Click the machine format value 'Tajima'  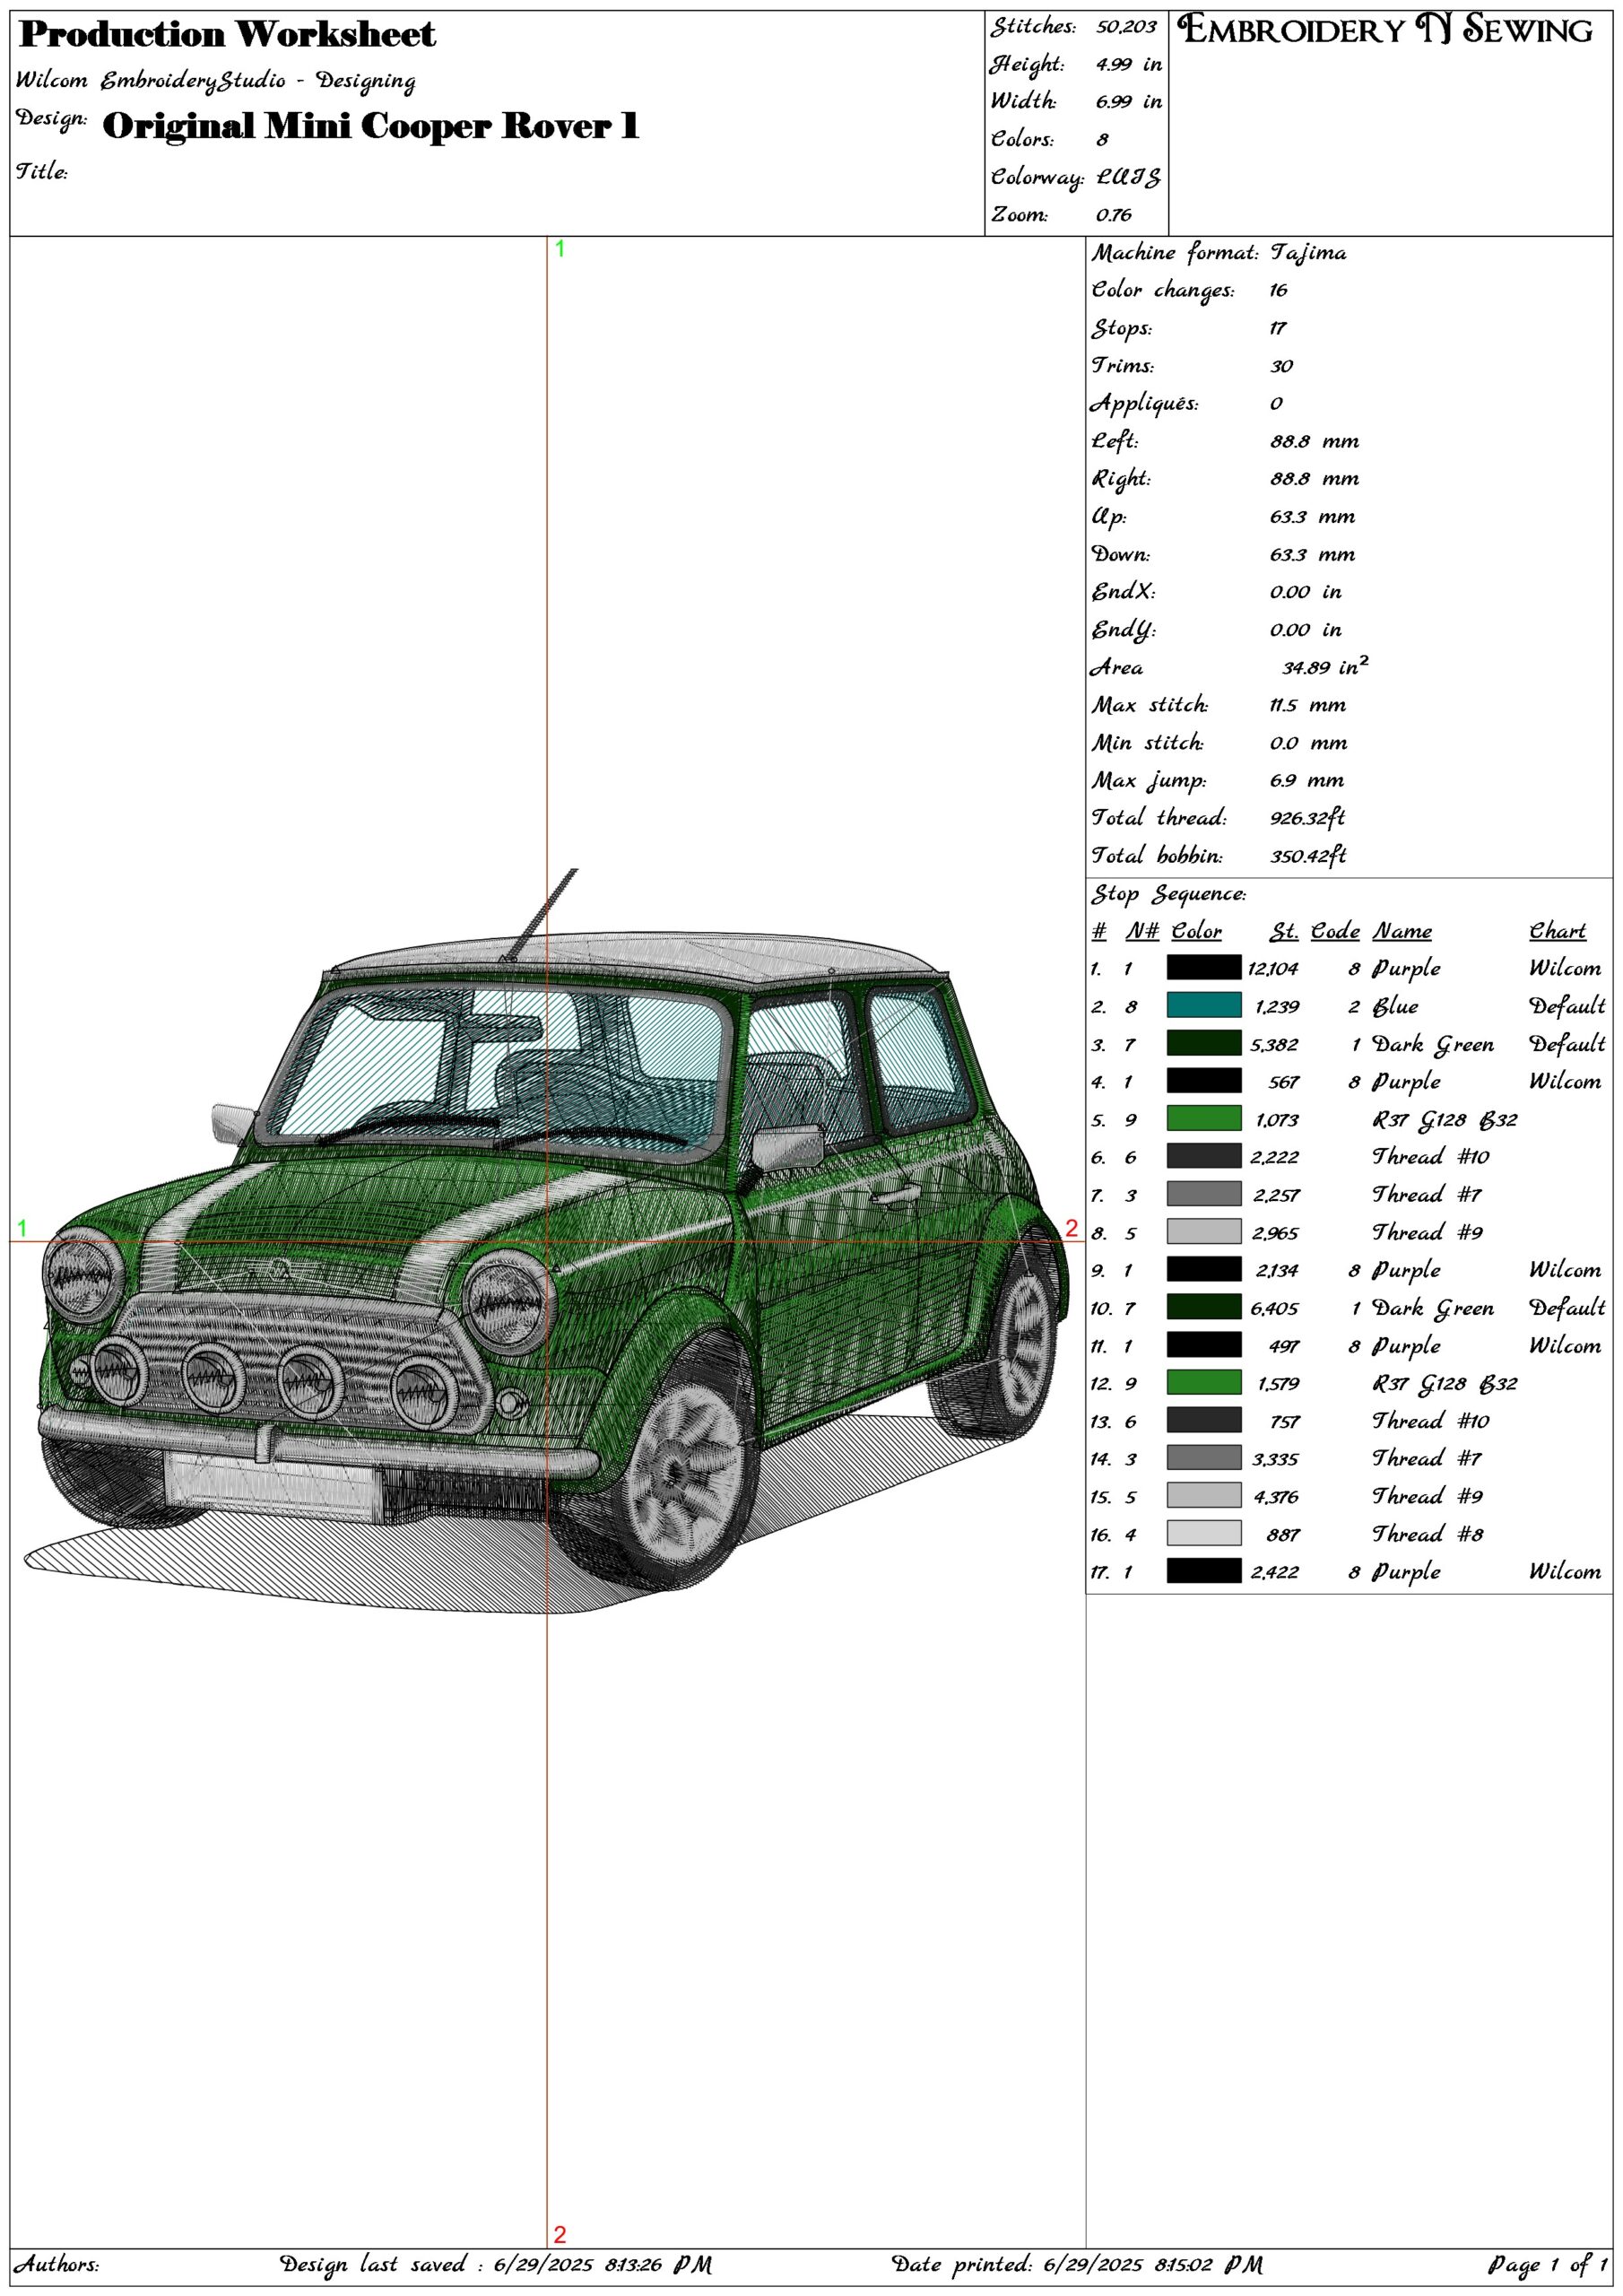(x=1308, y=254)
